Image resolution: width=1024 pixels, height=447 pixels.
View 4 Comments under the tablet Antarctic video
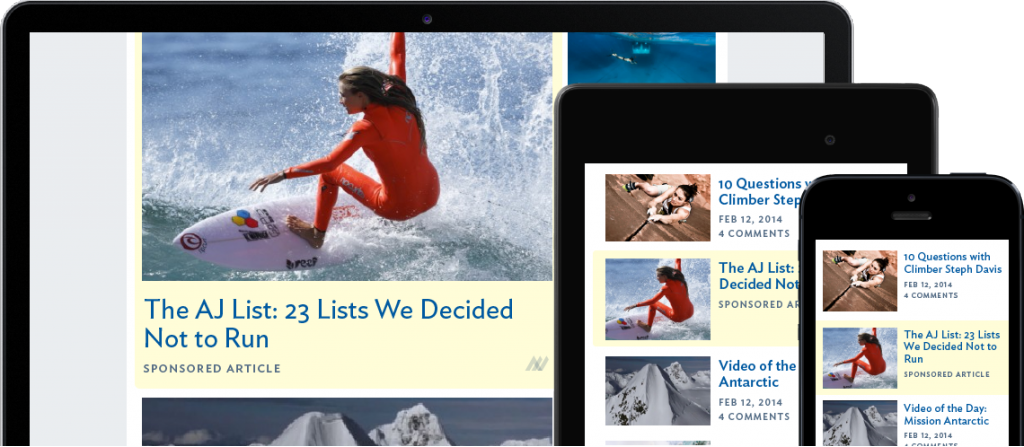tap(754, 416)
